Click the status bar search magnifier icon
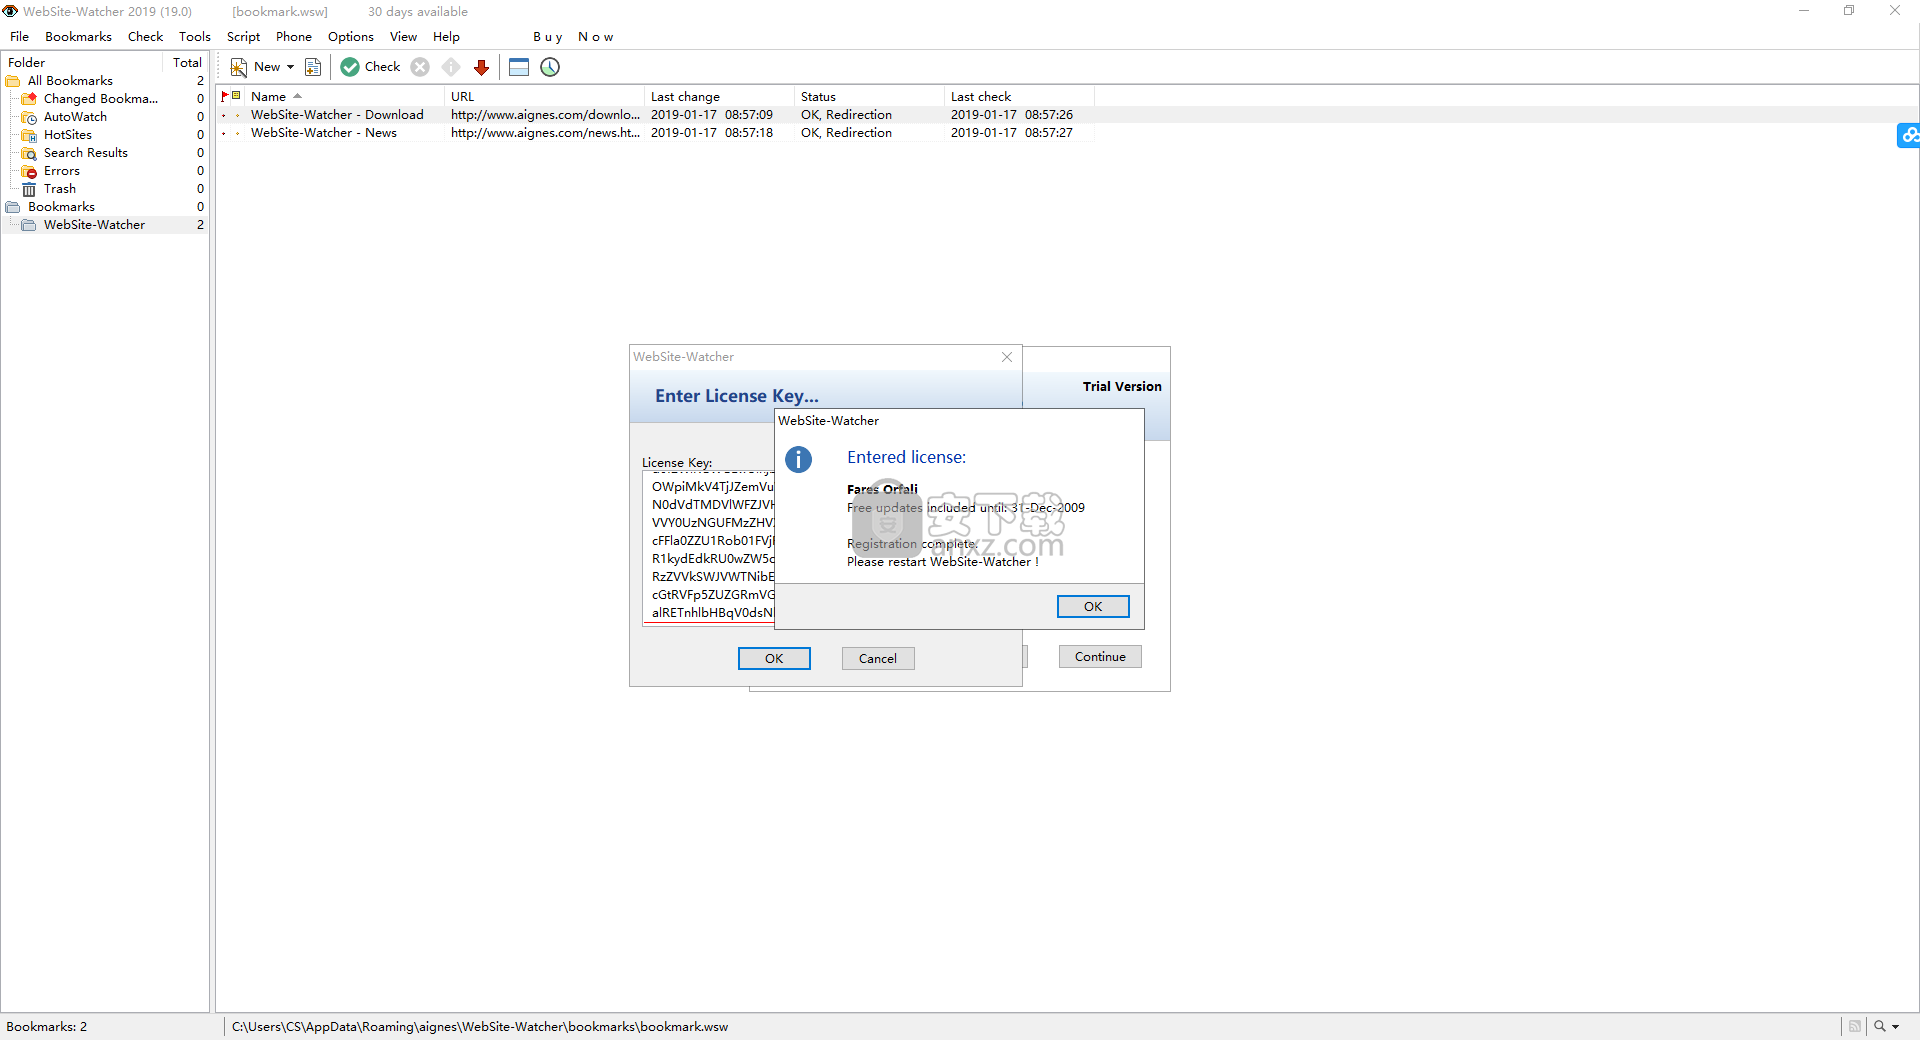This screenshot has height=1040, width=1920. 1880,1027
